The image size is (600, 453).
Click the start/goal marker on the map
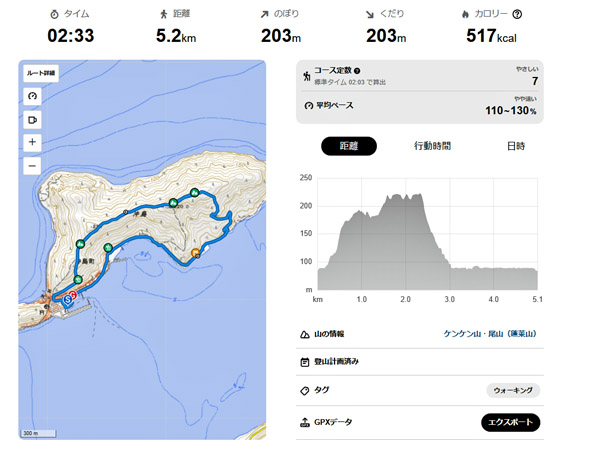69,298
